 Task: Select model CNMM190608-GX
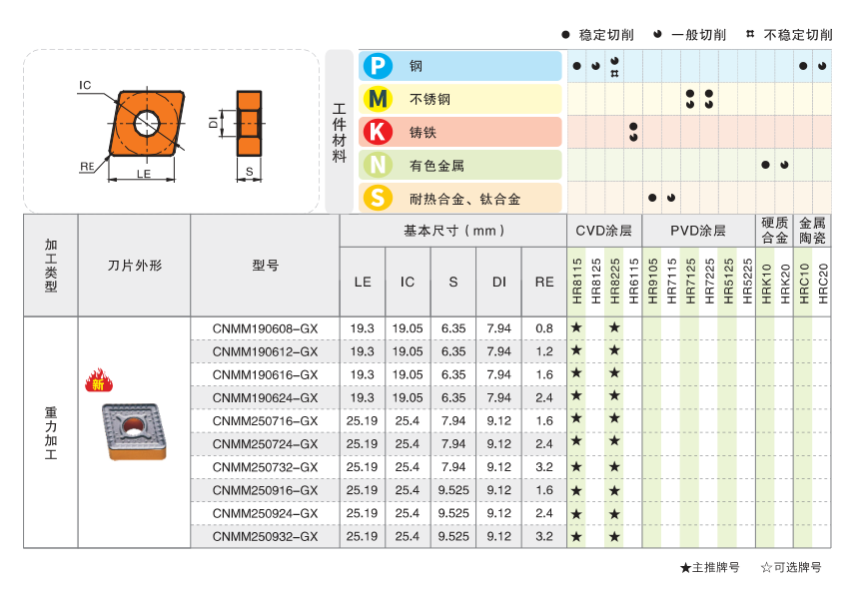[265, 329]
